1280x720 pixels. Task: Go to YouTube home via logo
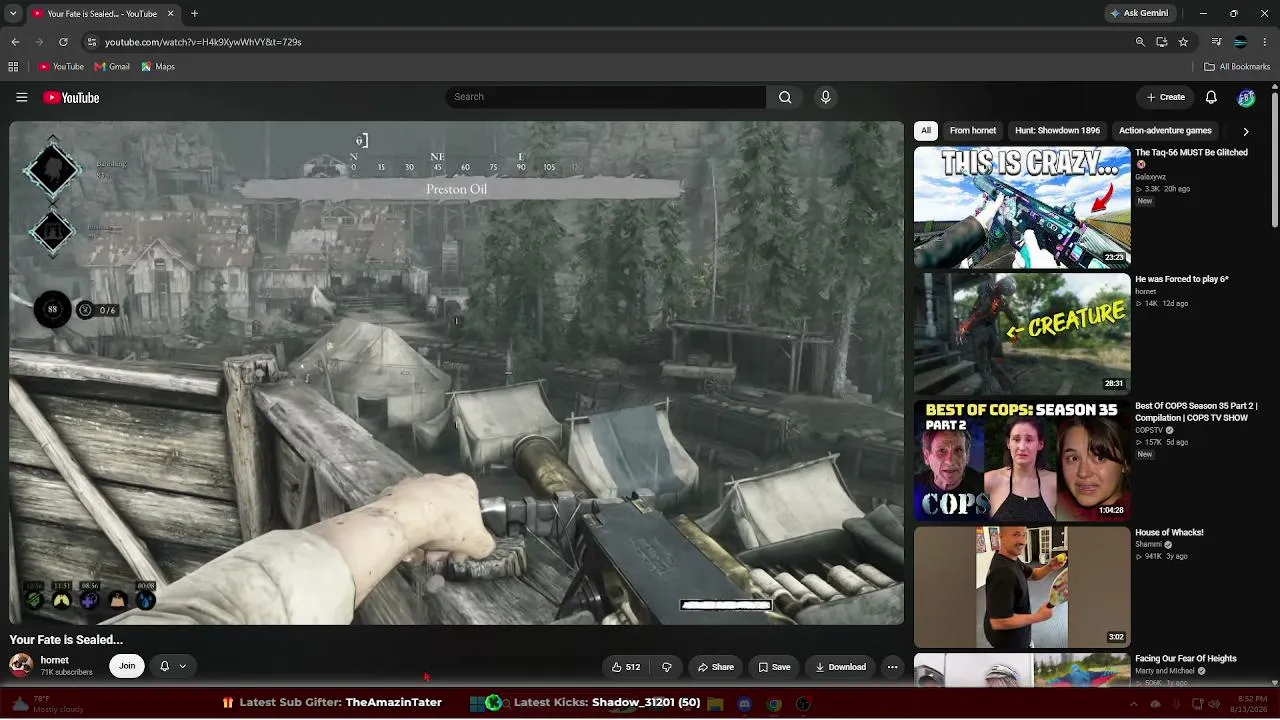pos(71,97)
